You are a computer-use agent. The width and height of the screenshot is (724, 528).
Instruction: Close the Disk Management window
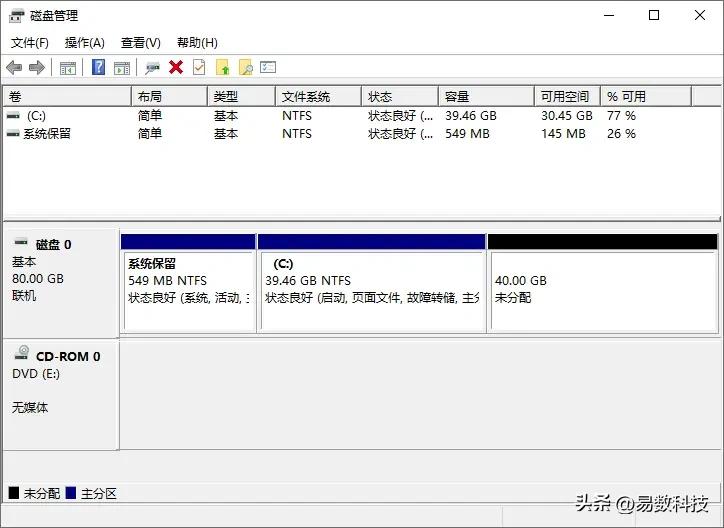click(700, 16)
